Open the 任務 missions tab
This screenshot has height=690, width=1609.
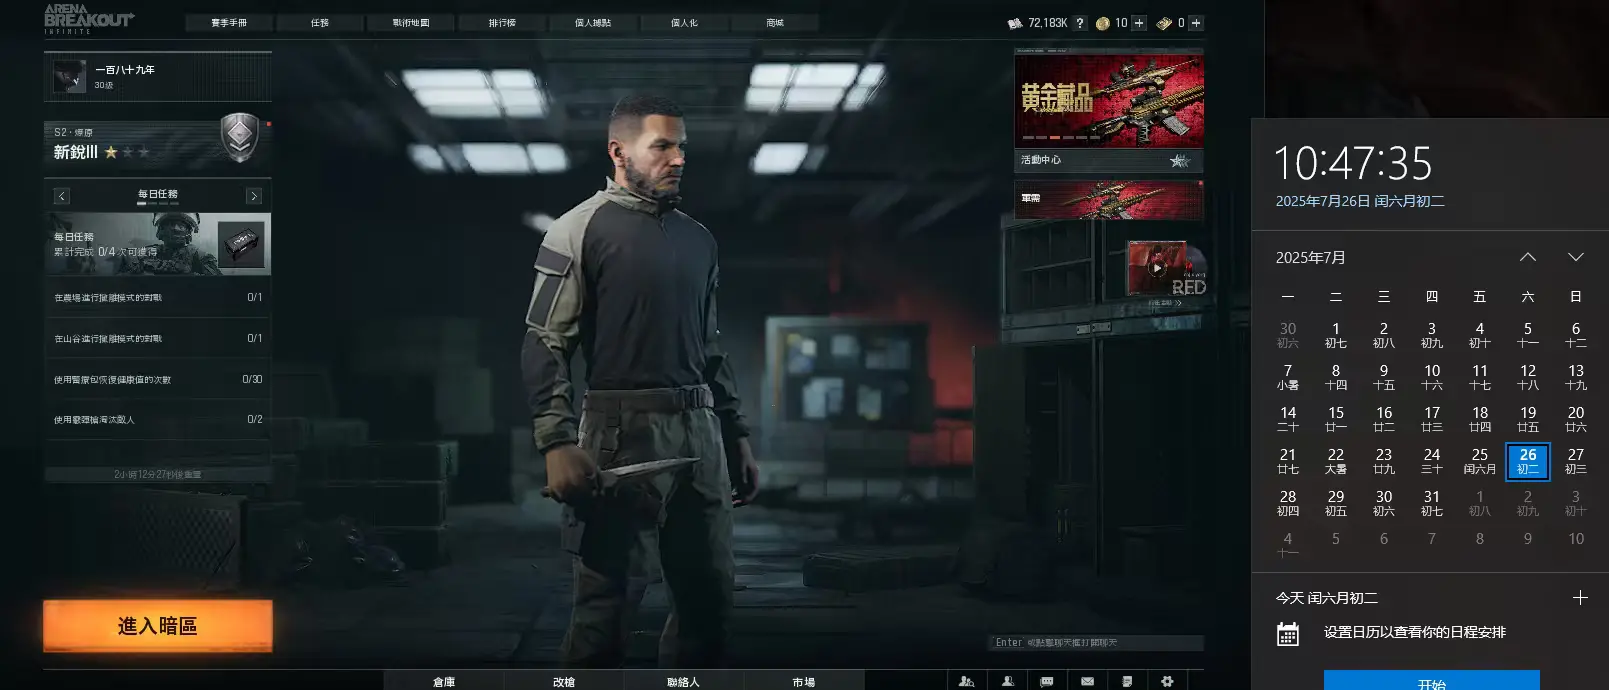pos(320,22)
